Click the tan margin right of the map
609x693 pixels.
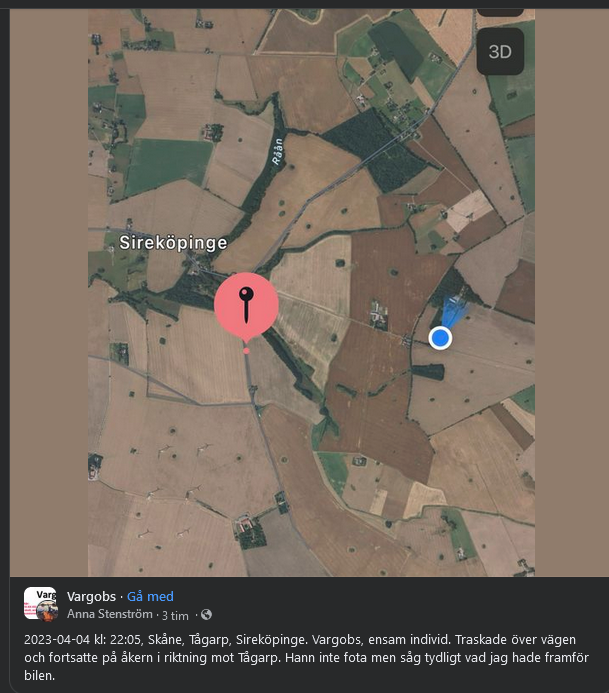click(570, 300)
